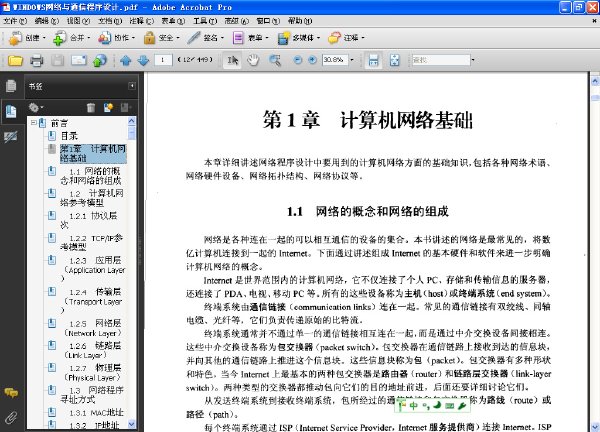Open the Pages thumbnails panel icon
The width and height of the screenshot is (600, 432).
(11, 86)
